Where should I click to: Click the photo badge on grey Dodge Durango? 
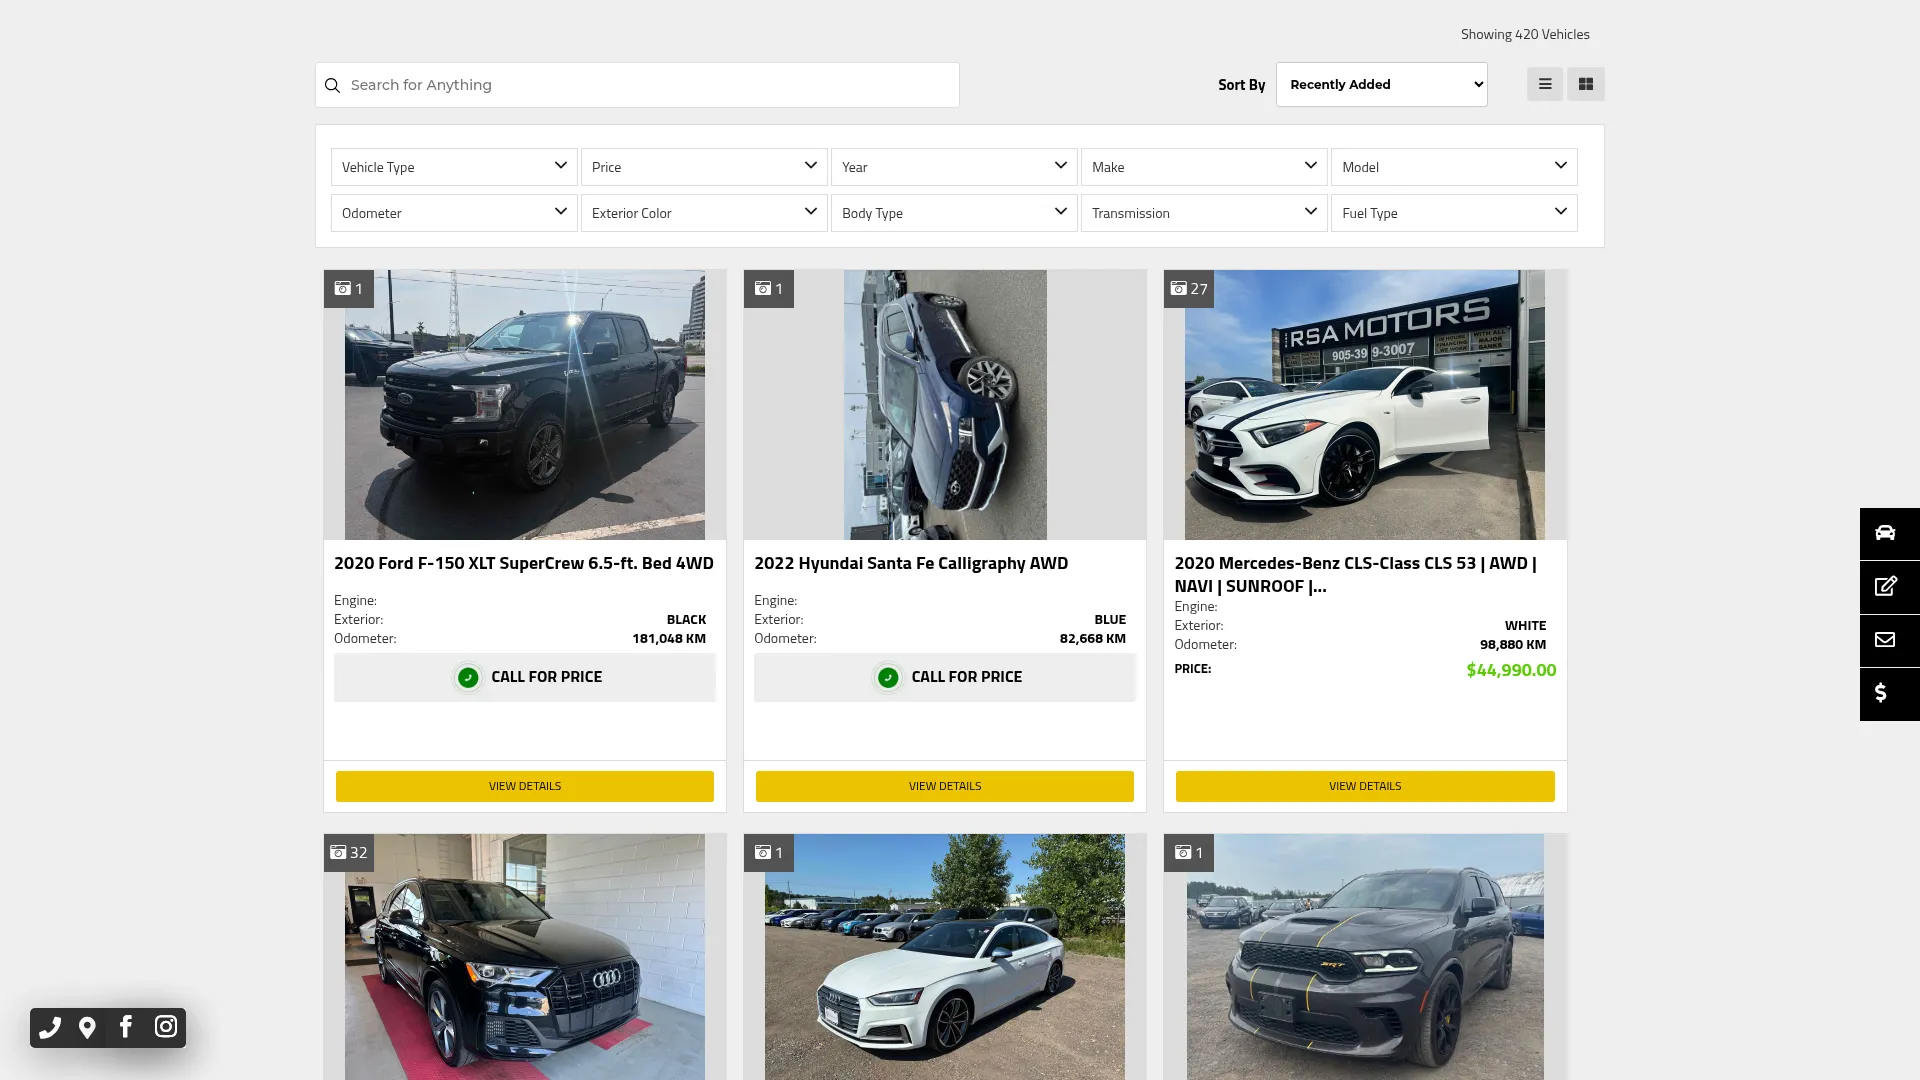click(1189, 853)
